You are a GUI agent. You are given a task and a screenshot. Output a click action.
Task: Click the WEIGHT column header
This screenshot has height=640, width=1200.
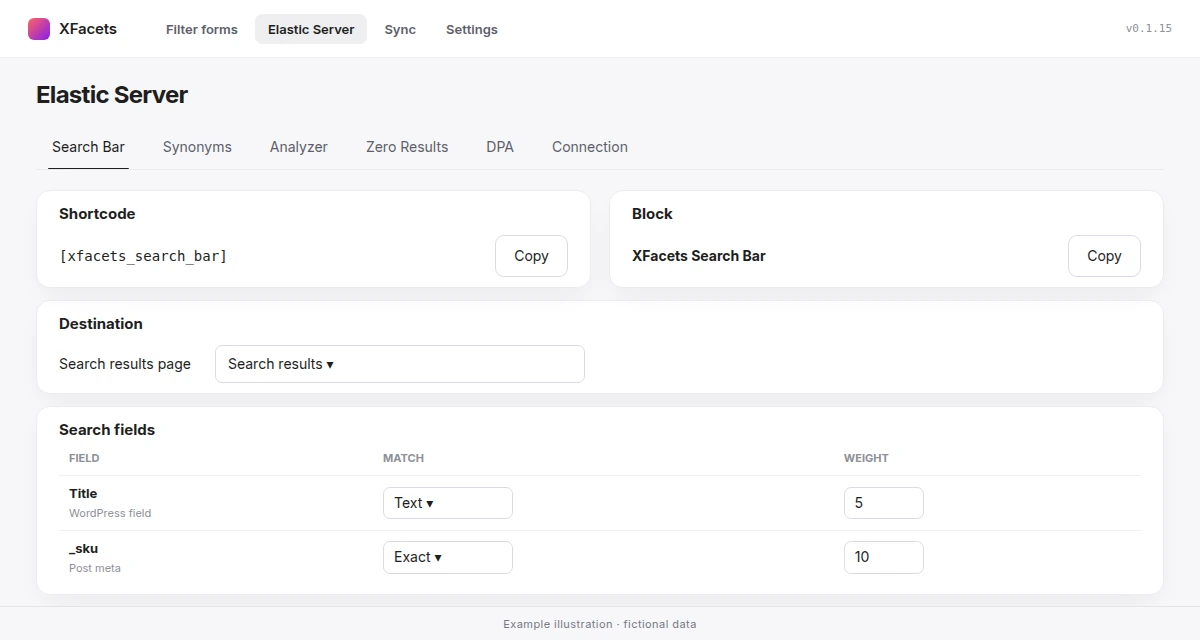click(866, 458)
